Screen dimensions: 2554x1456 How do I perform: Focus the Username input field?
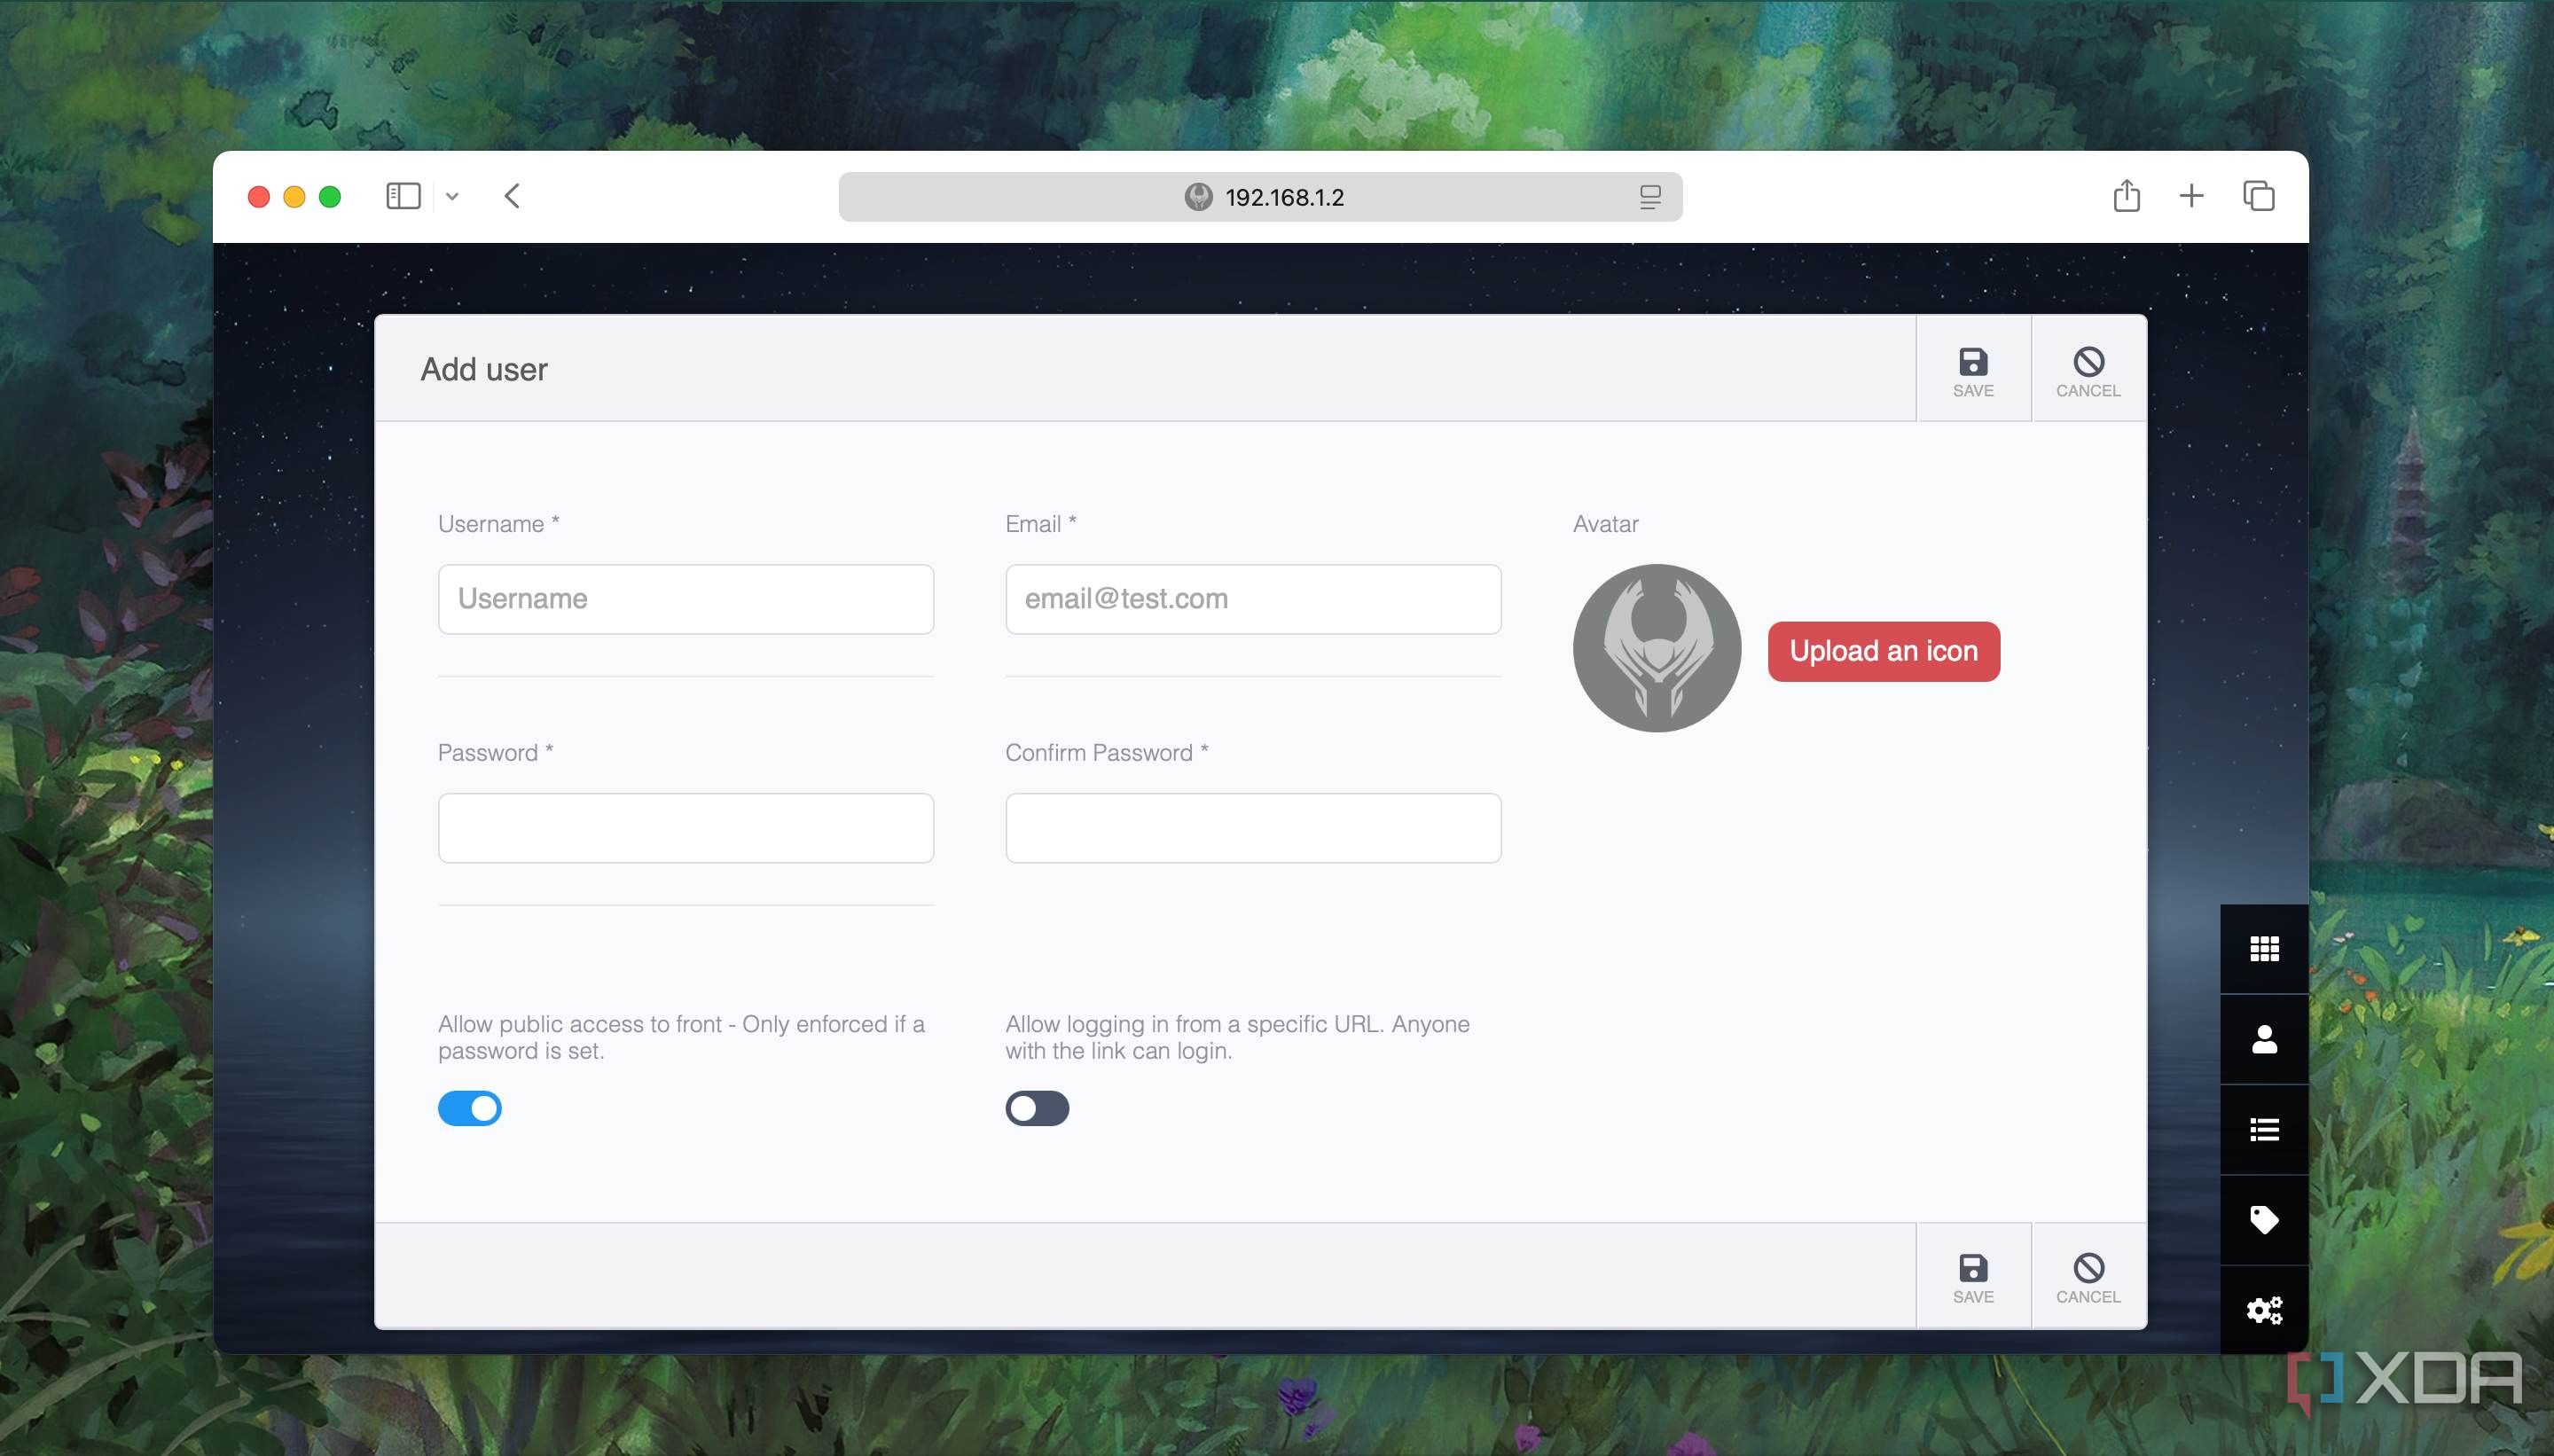click(686, 599)
